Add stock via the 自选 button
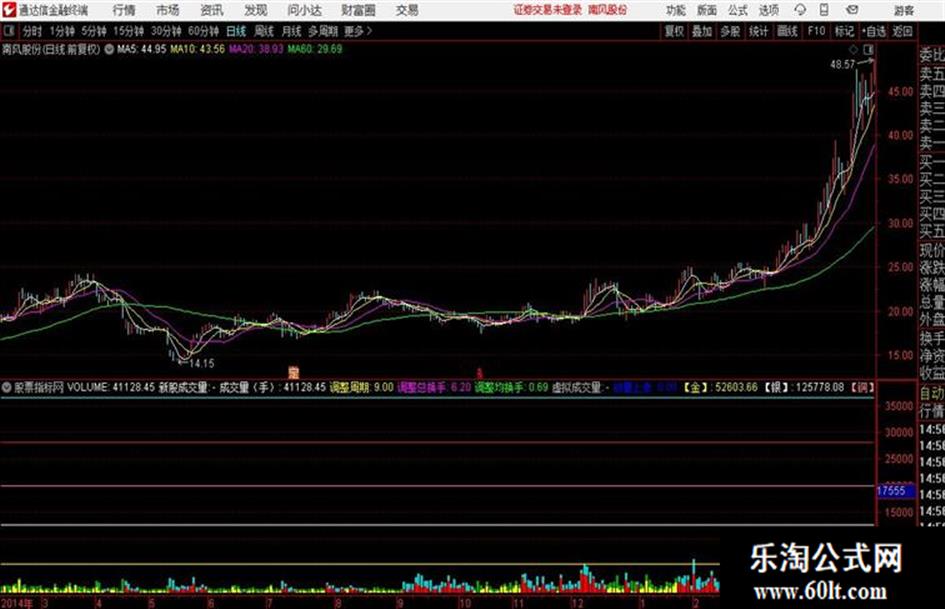 (x=874, y=31)
